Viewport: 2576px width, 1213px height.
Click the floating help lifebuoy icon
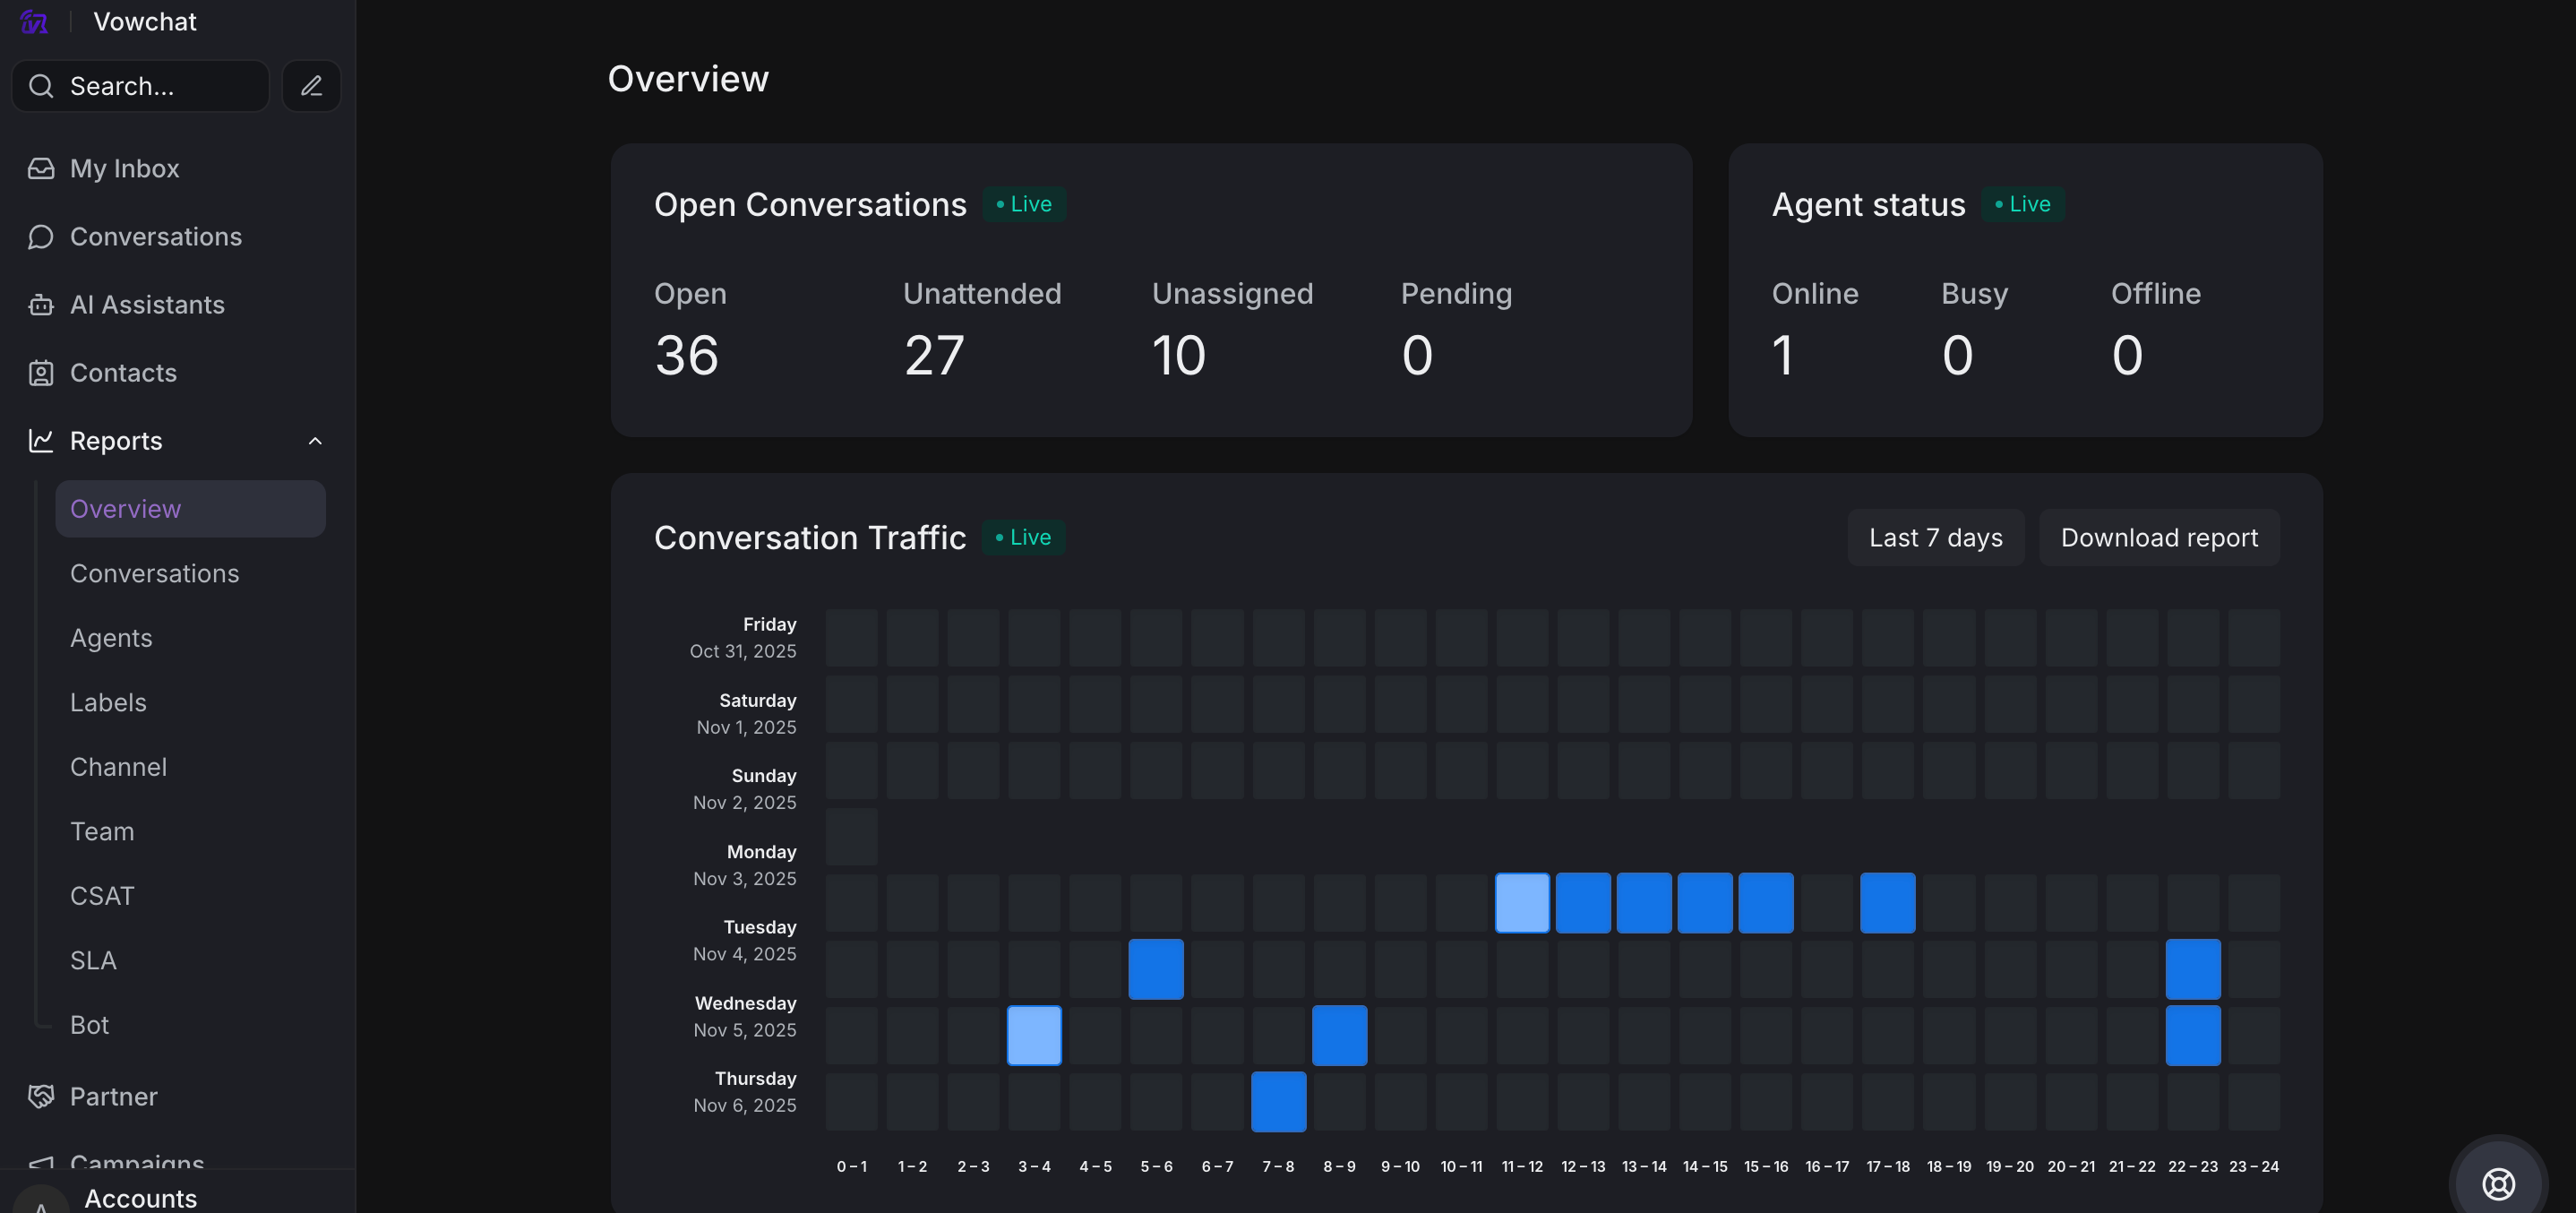2498,1183
